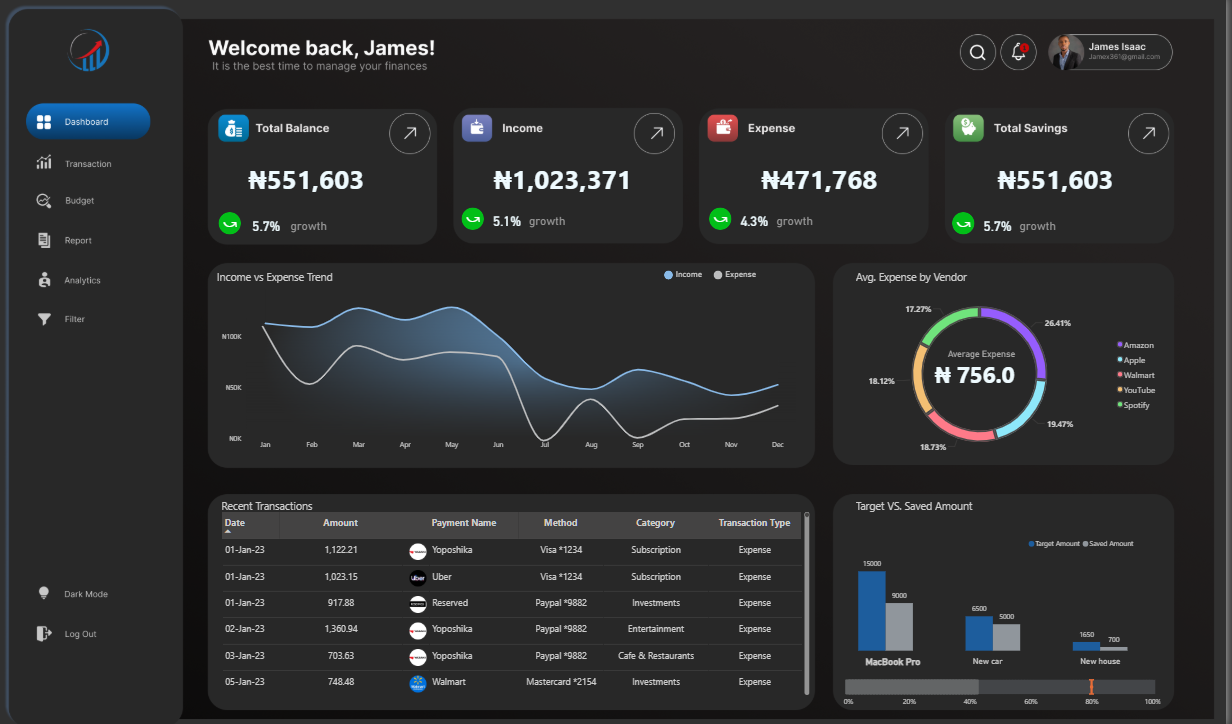Open the search magnifier button
Screen dimensions: 1232x724
click(x=978, y=52)
